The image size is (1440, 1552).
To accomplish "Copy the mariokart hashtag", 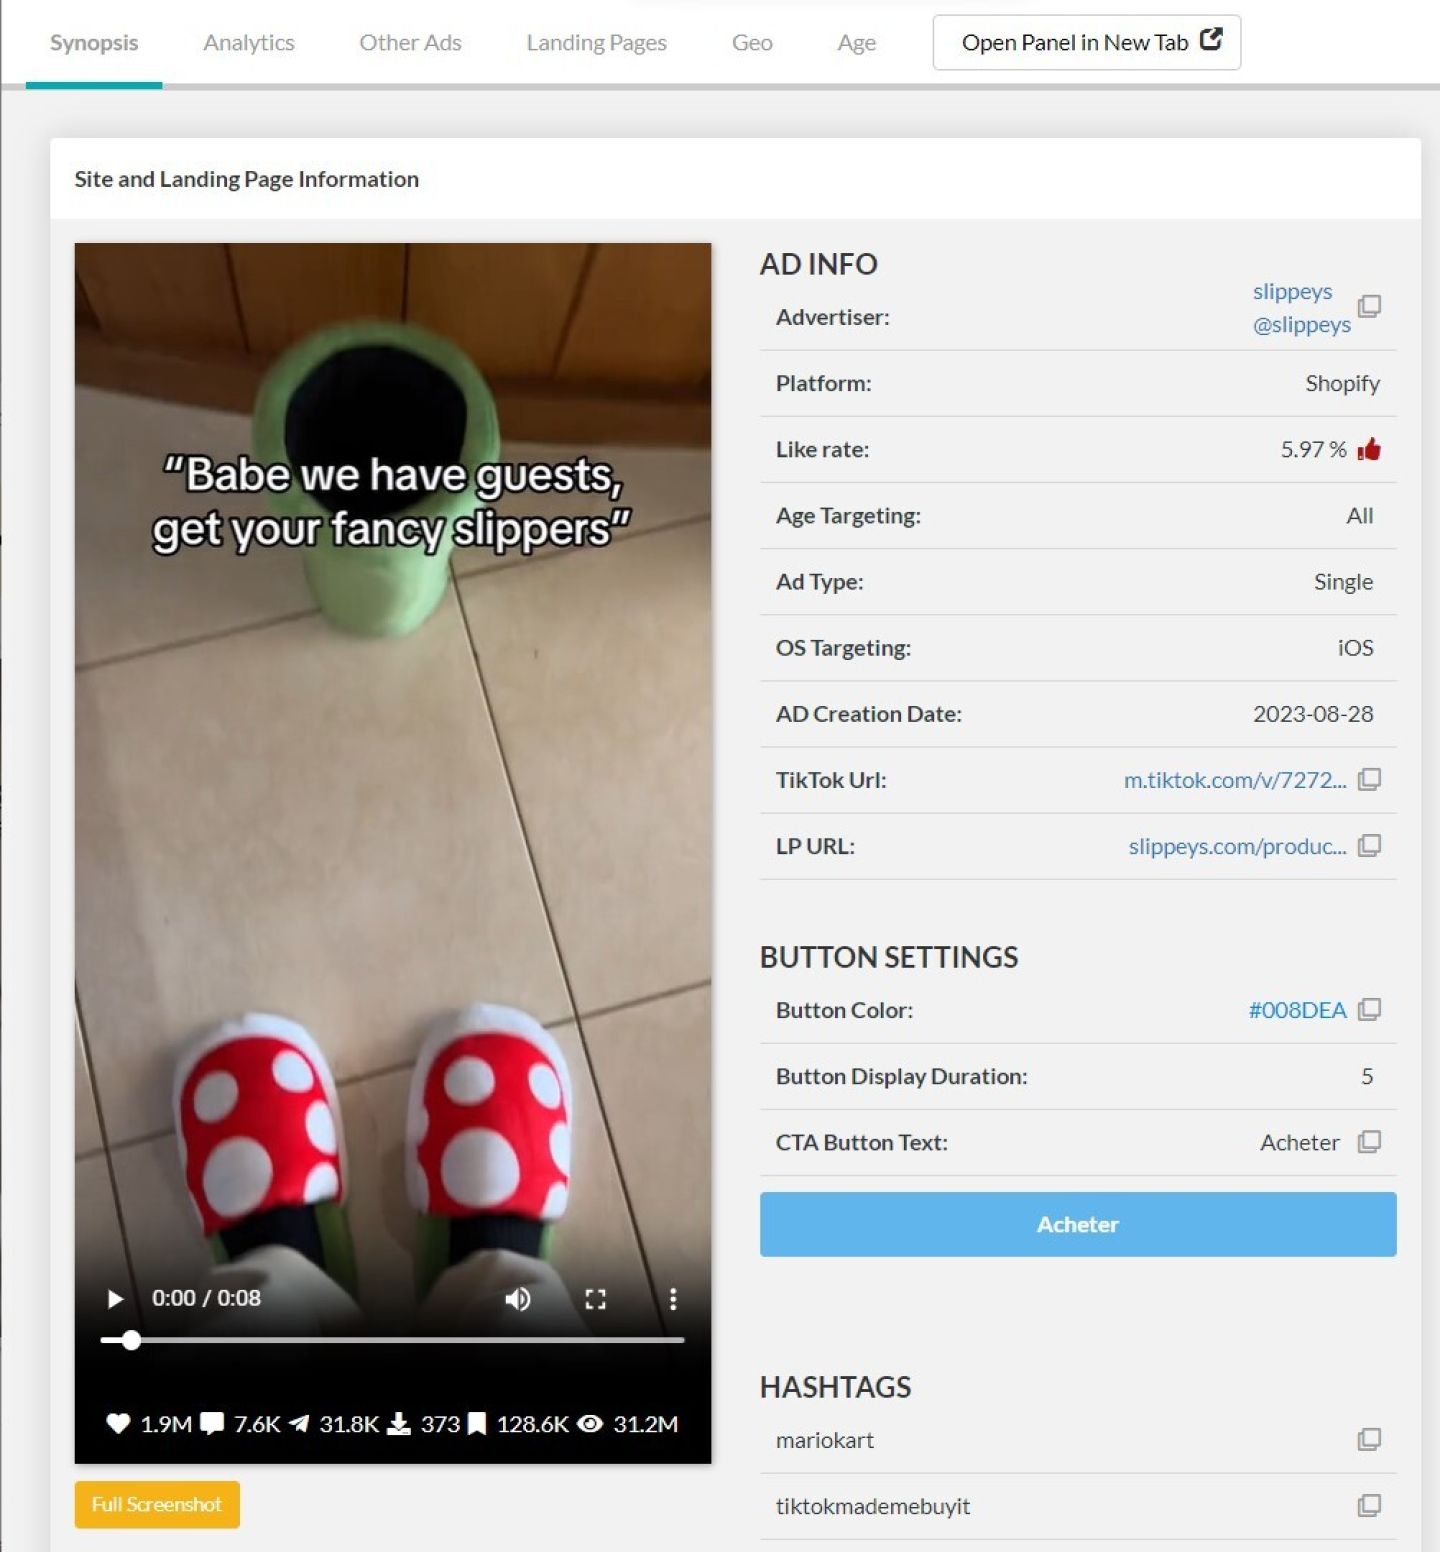I will pyautogui.click(x=1369, y=1440).
